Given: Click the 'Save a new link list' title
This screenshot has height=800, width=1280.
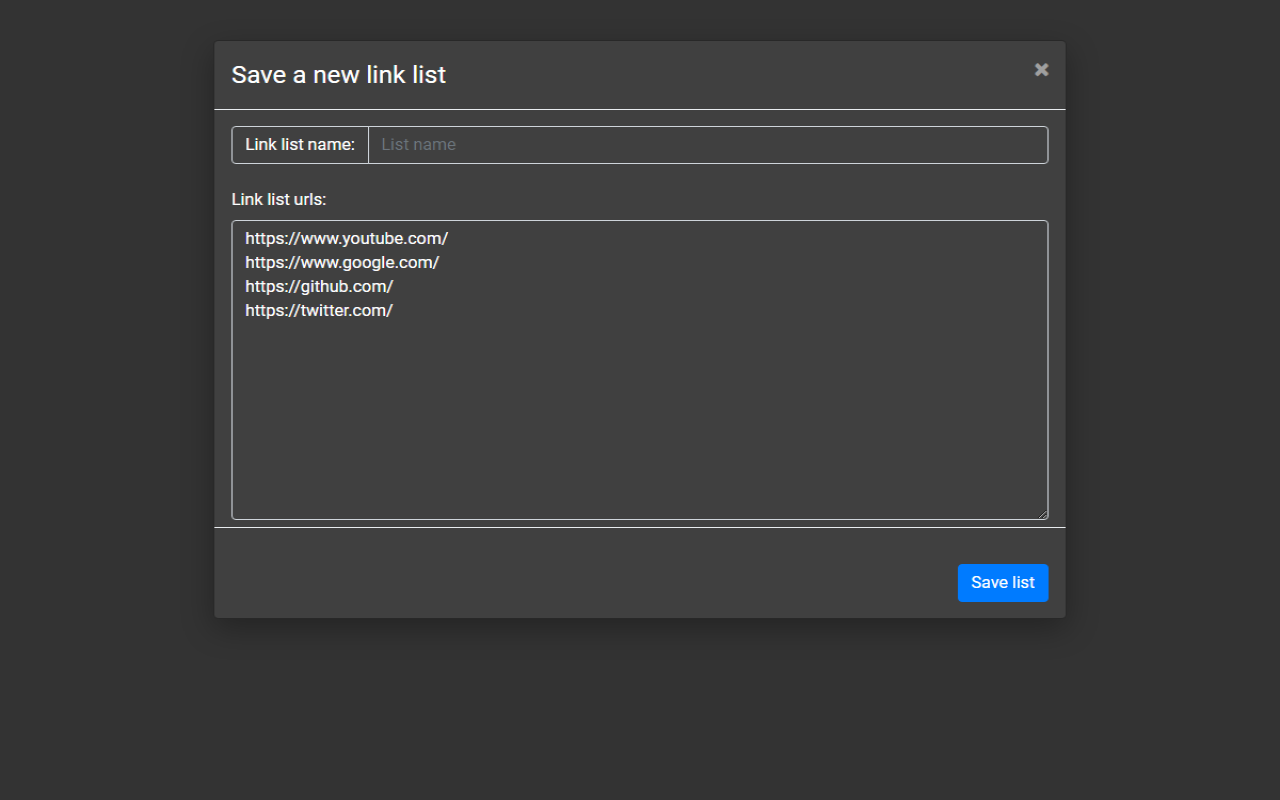Looking at the screenshot, I should pos(339,75).
